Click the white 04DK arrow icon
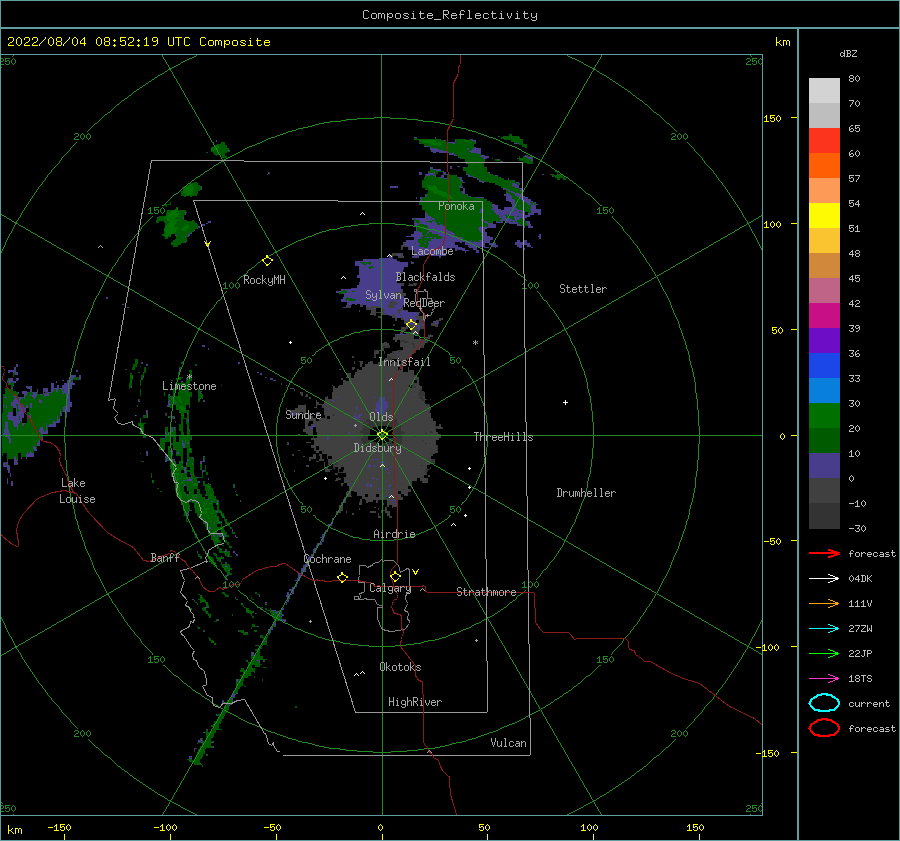 coord(824,579)
